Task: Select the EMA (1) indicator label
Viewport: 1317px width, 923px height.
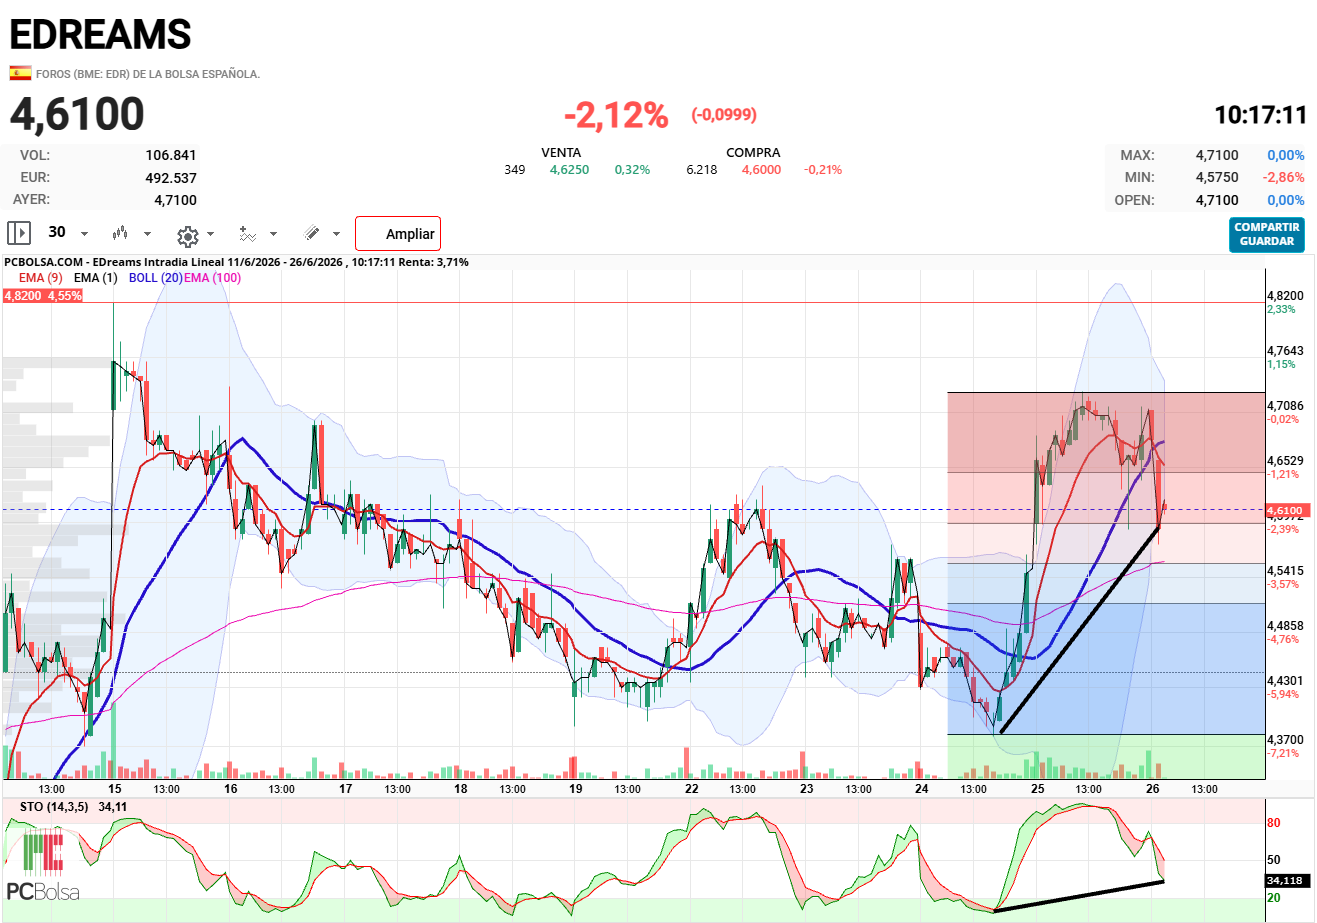Action: pos(95,278)
